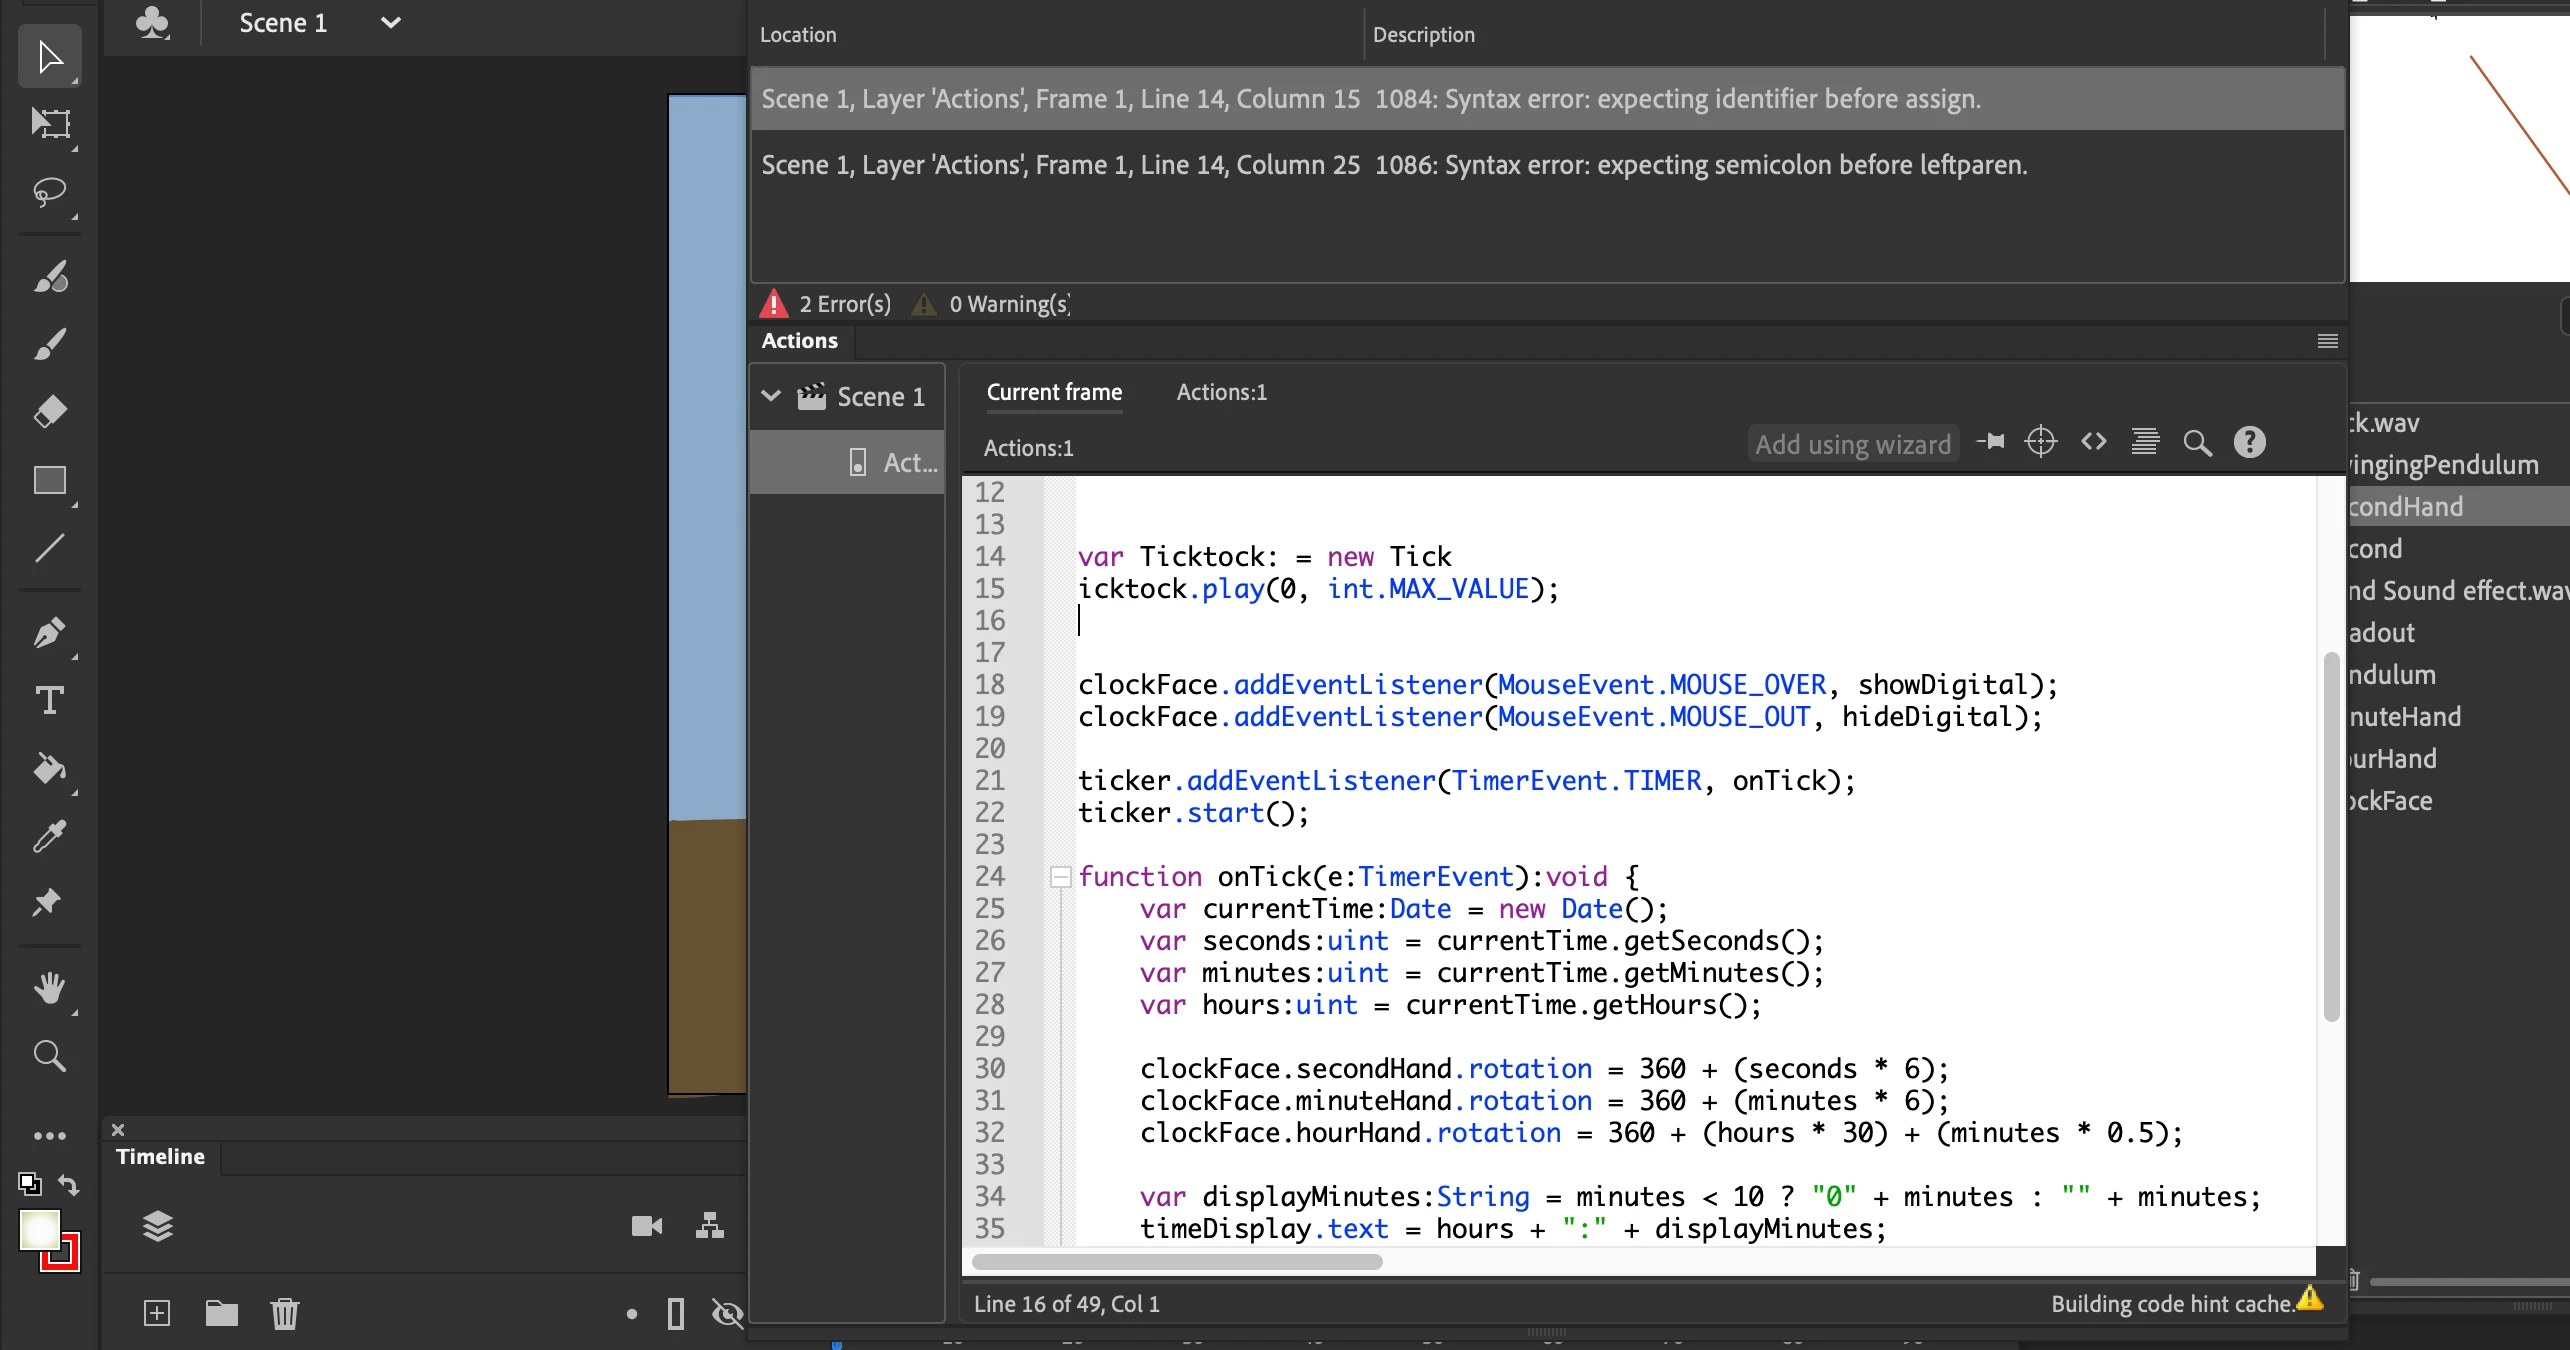Select the Pen tool
The image size is (2570, 1350).
49,633
